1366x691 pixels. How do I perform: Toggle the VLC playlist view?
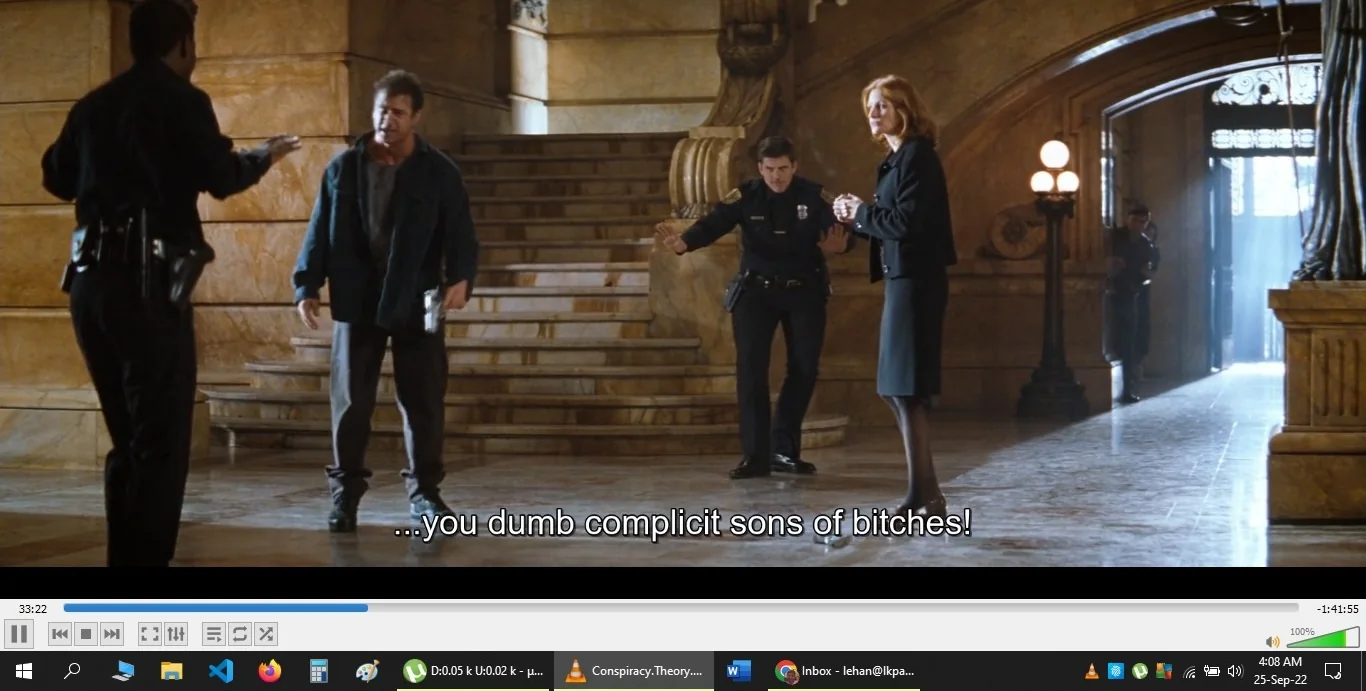(213, 634)
